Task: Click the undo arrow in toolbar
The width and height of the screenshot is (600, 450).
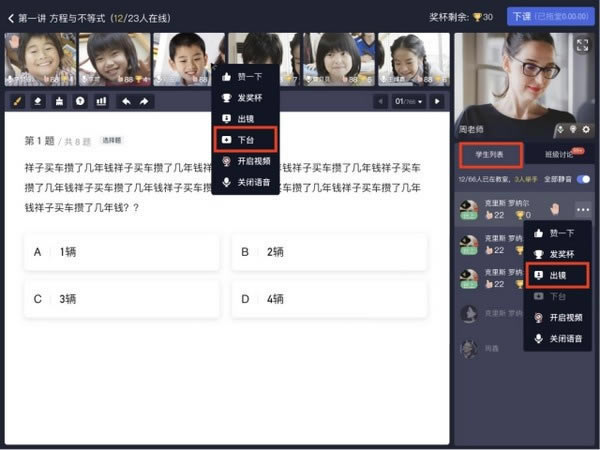Action: 125,101
